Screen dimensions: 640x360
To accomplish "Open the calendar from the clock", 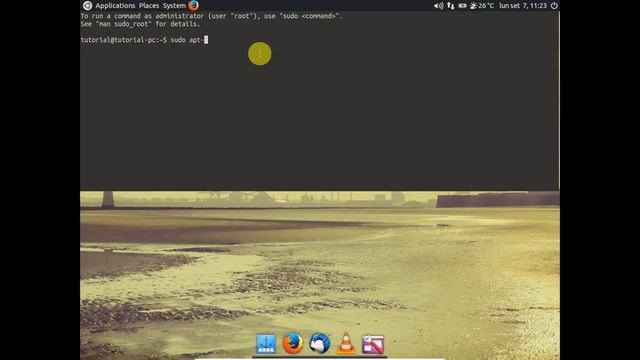I will 523,6.
